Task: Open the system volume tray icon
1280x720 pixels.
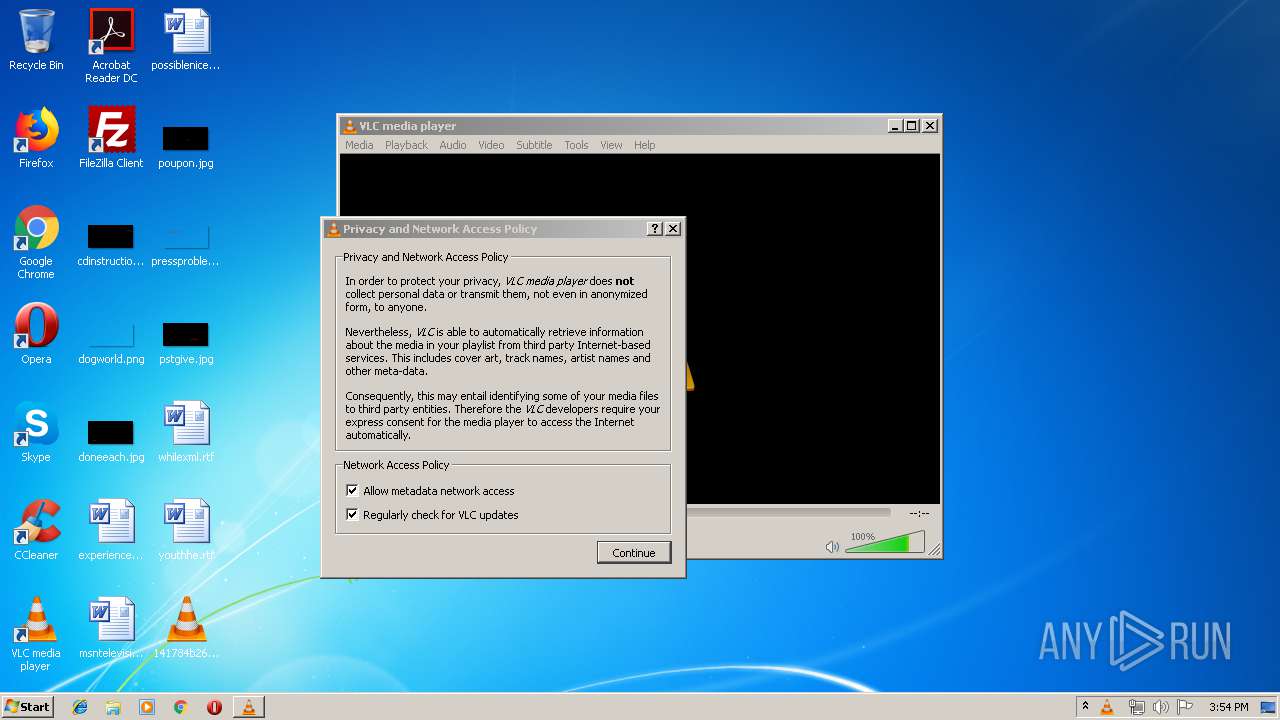Action: click(1160, 707)
